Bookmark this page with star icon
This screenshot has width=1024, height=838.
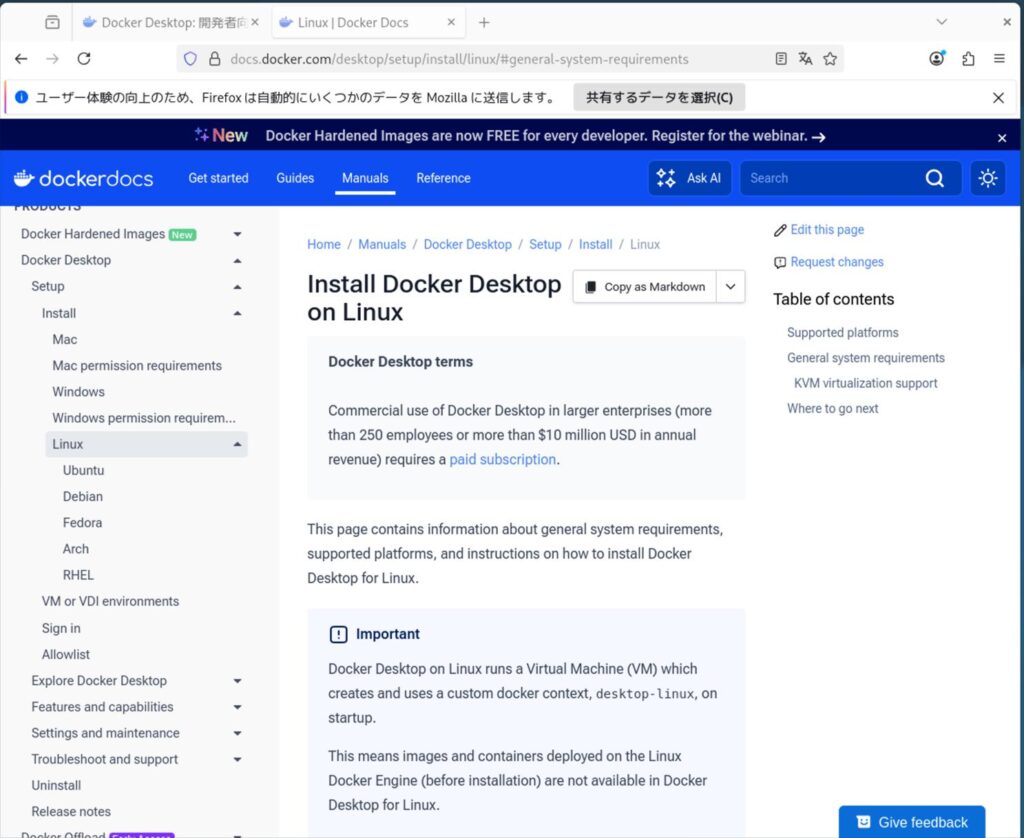point(830,59)
